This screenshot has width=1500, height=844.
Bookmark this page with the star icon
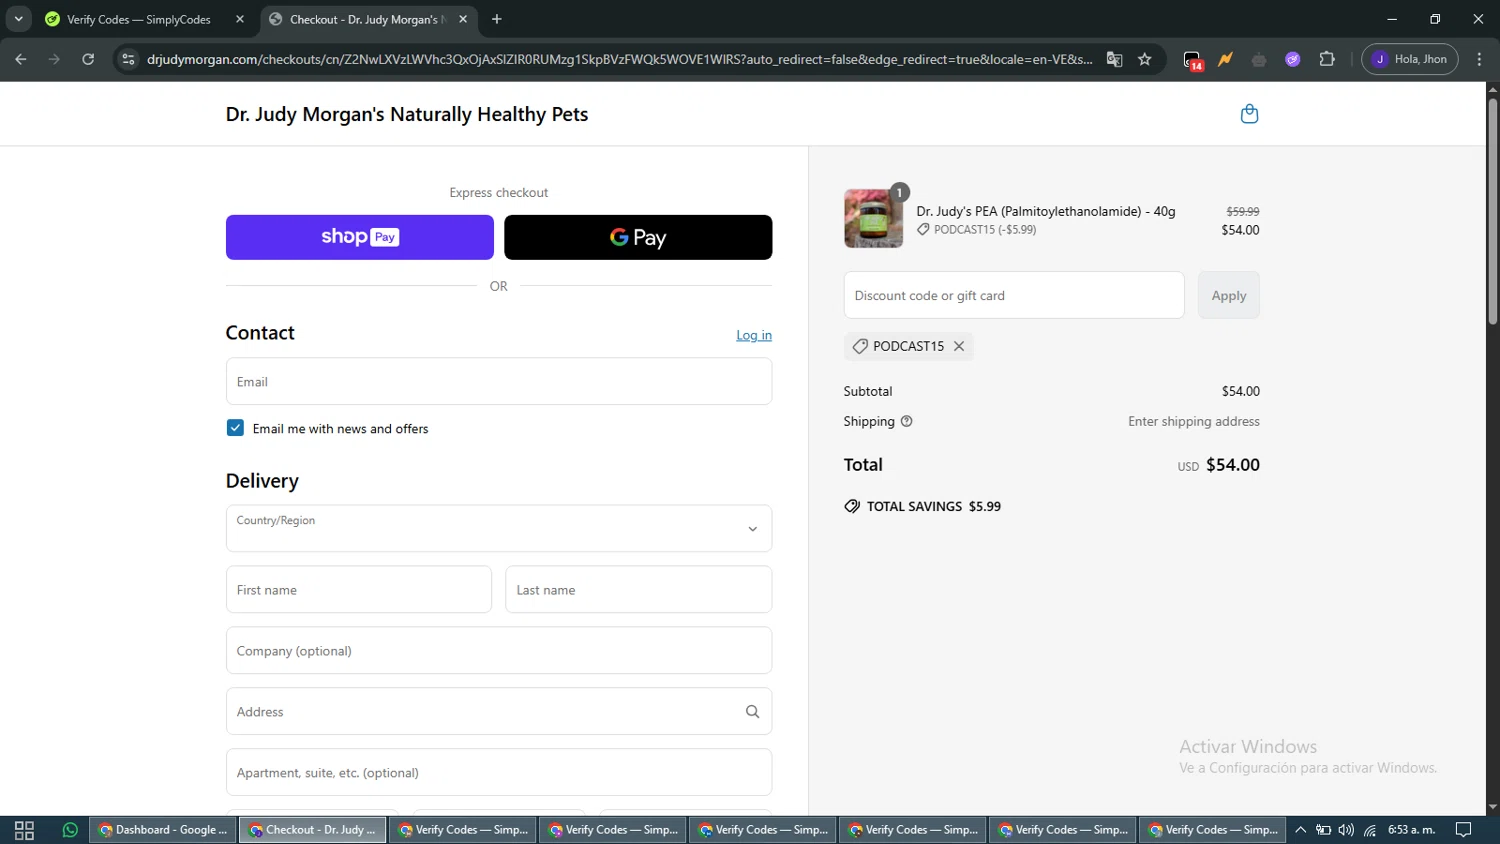[1145, 59]
